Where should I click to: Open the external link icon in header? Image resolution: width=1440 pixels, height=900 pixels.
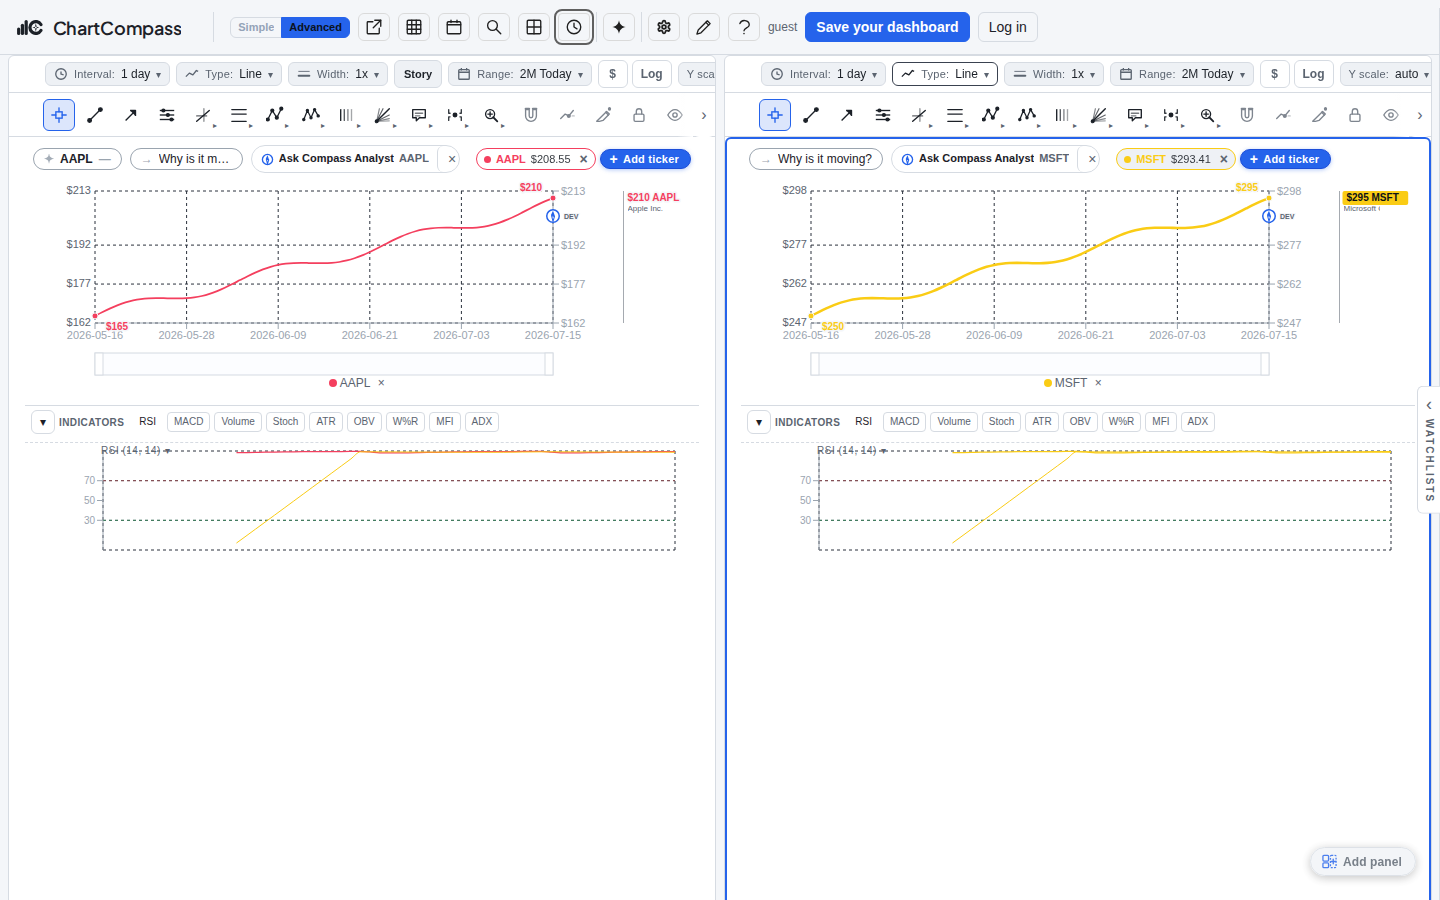[x=374, y=27]
